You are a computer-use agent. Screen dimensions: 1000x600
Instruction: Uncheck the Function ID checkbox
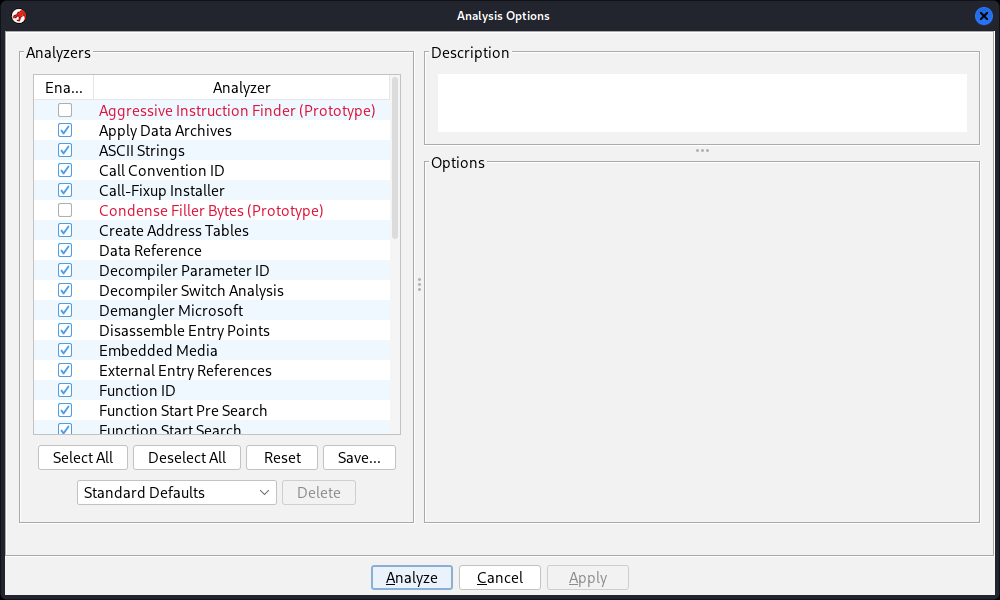pyautogui.click(x=65, y=390)
